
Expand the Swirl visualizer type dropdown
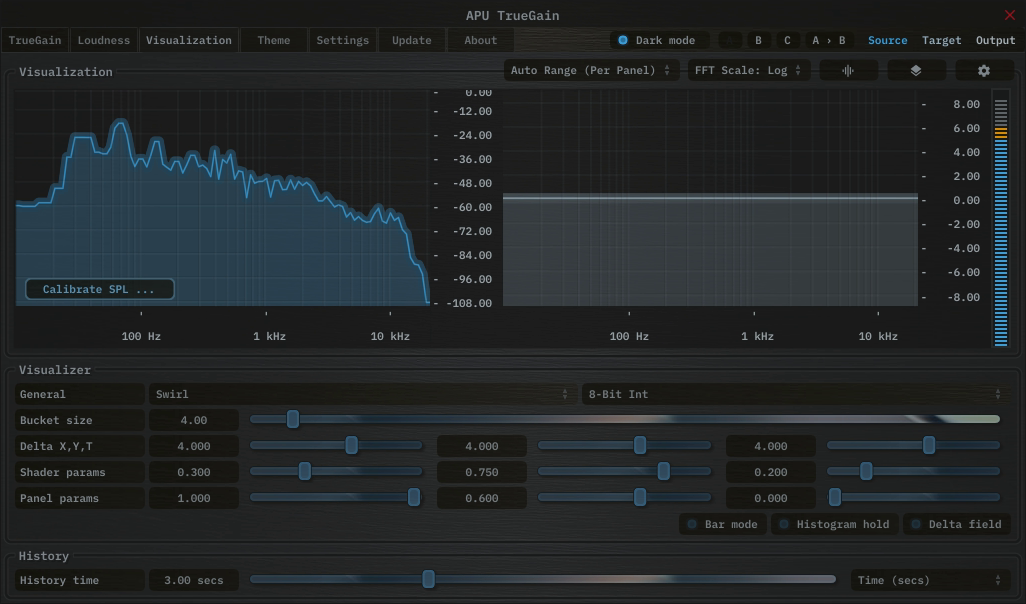(x=361, y=394)
